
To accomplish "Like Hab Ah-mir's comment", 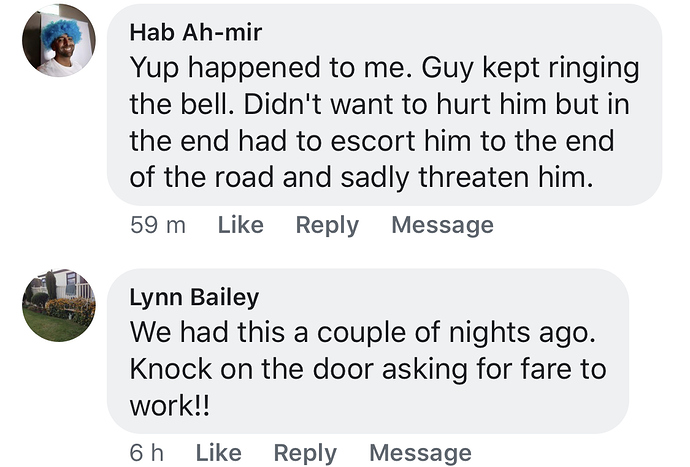I will coord(240,225).
